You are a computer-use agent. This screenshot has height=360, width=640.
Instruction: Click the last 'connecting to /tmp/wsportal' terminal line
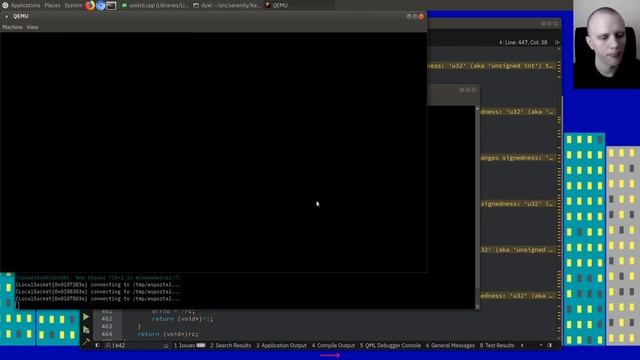(x=98, y=299)
